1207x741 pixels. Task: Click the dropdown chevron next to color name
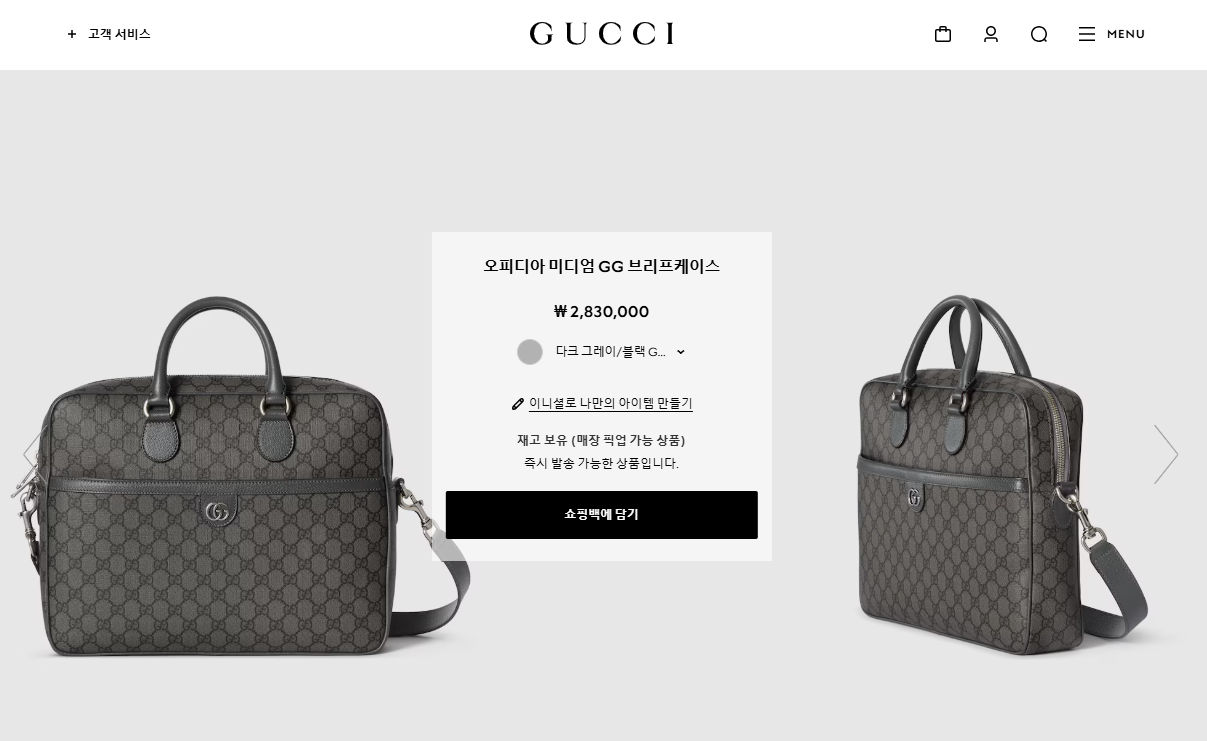pyautogui.click(x=681, y=352)
